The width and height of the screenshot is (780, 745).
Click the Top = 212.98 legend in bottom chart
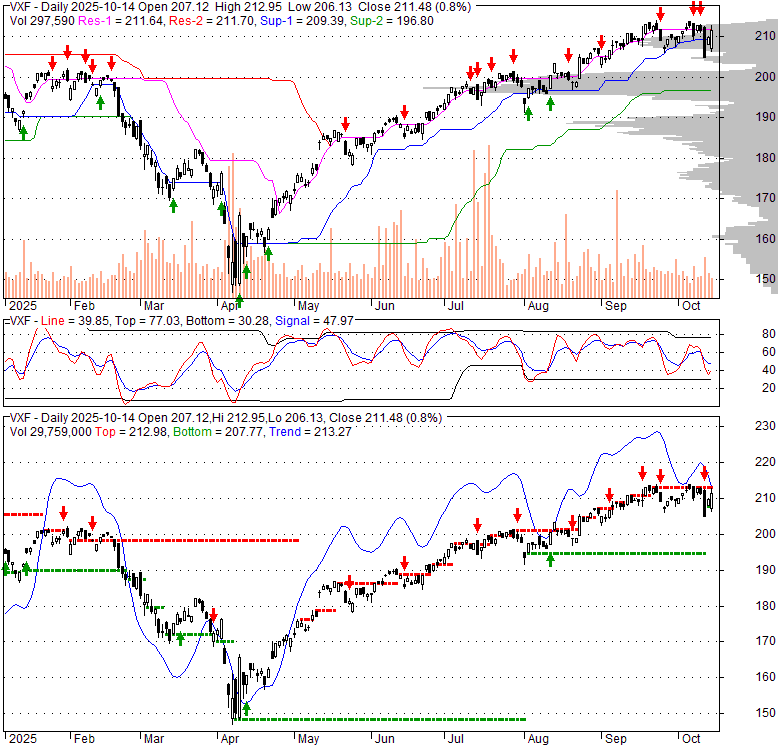pos(130,432)
